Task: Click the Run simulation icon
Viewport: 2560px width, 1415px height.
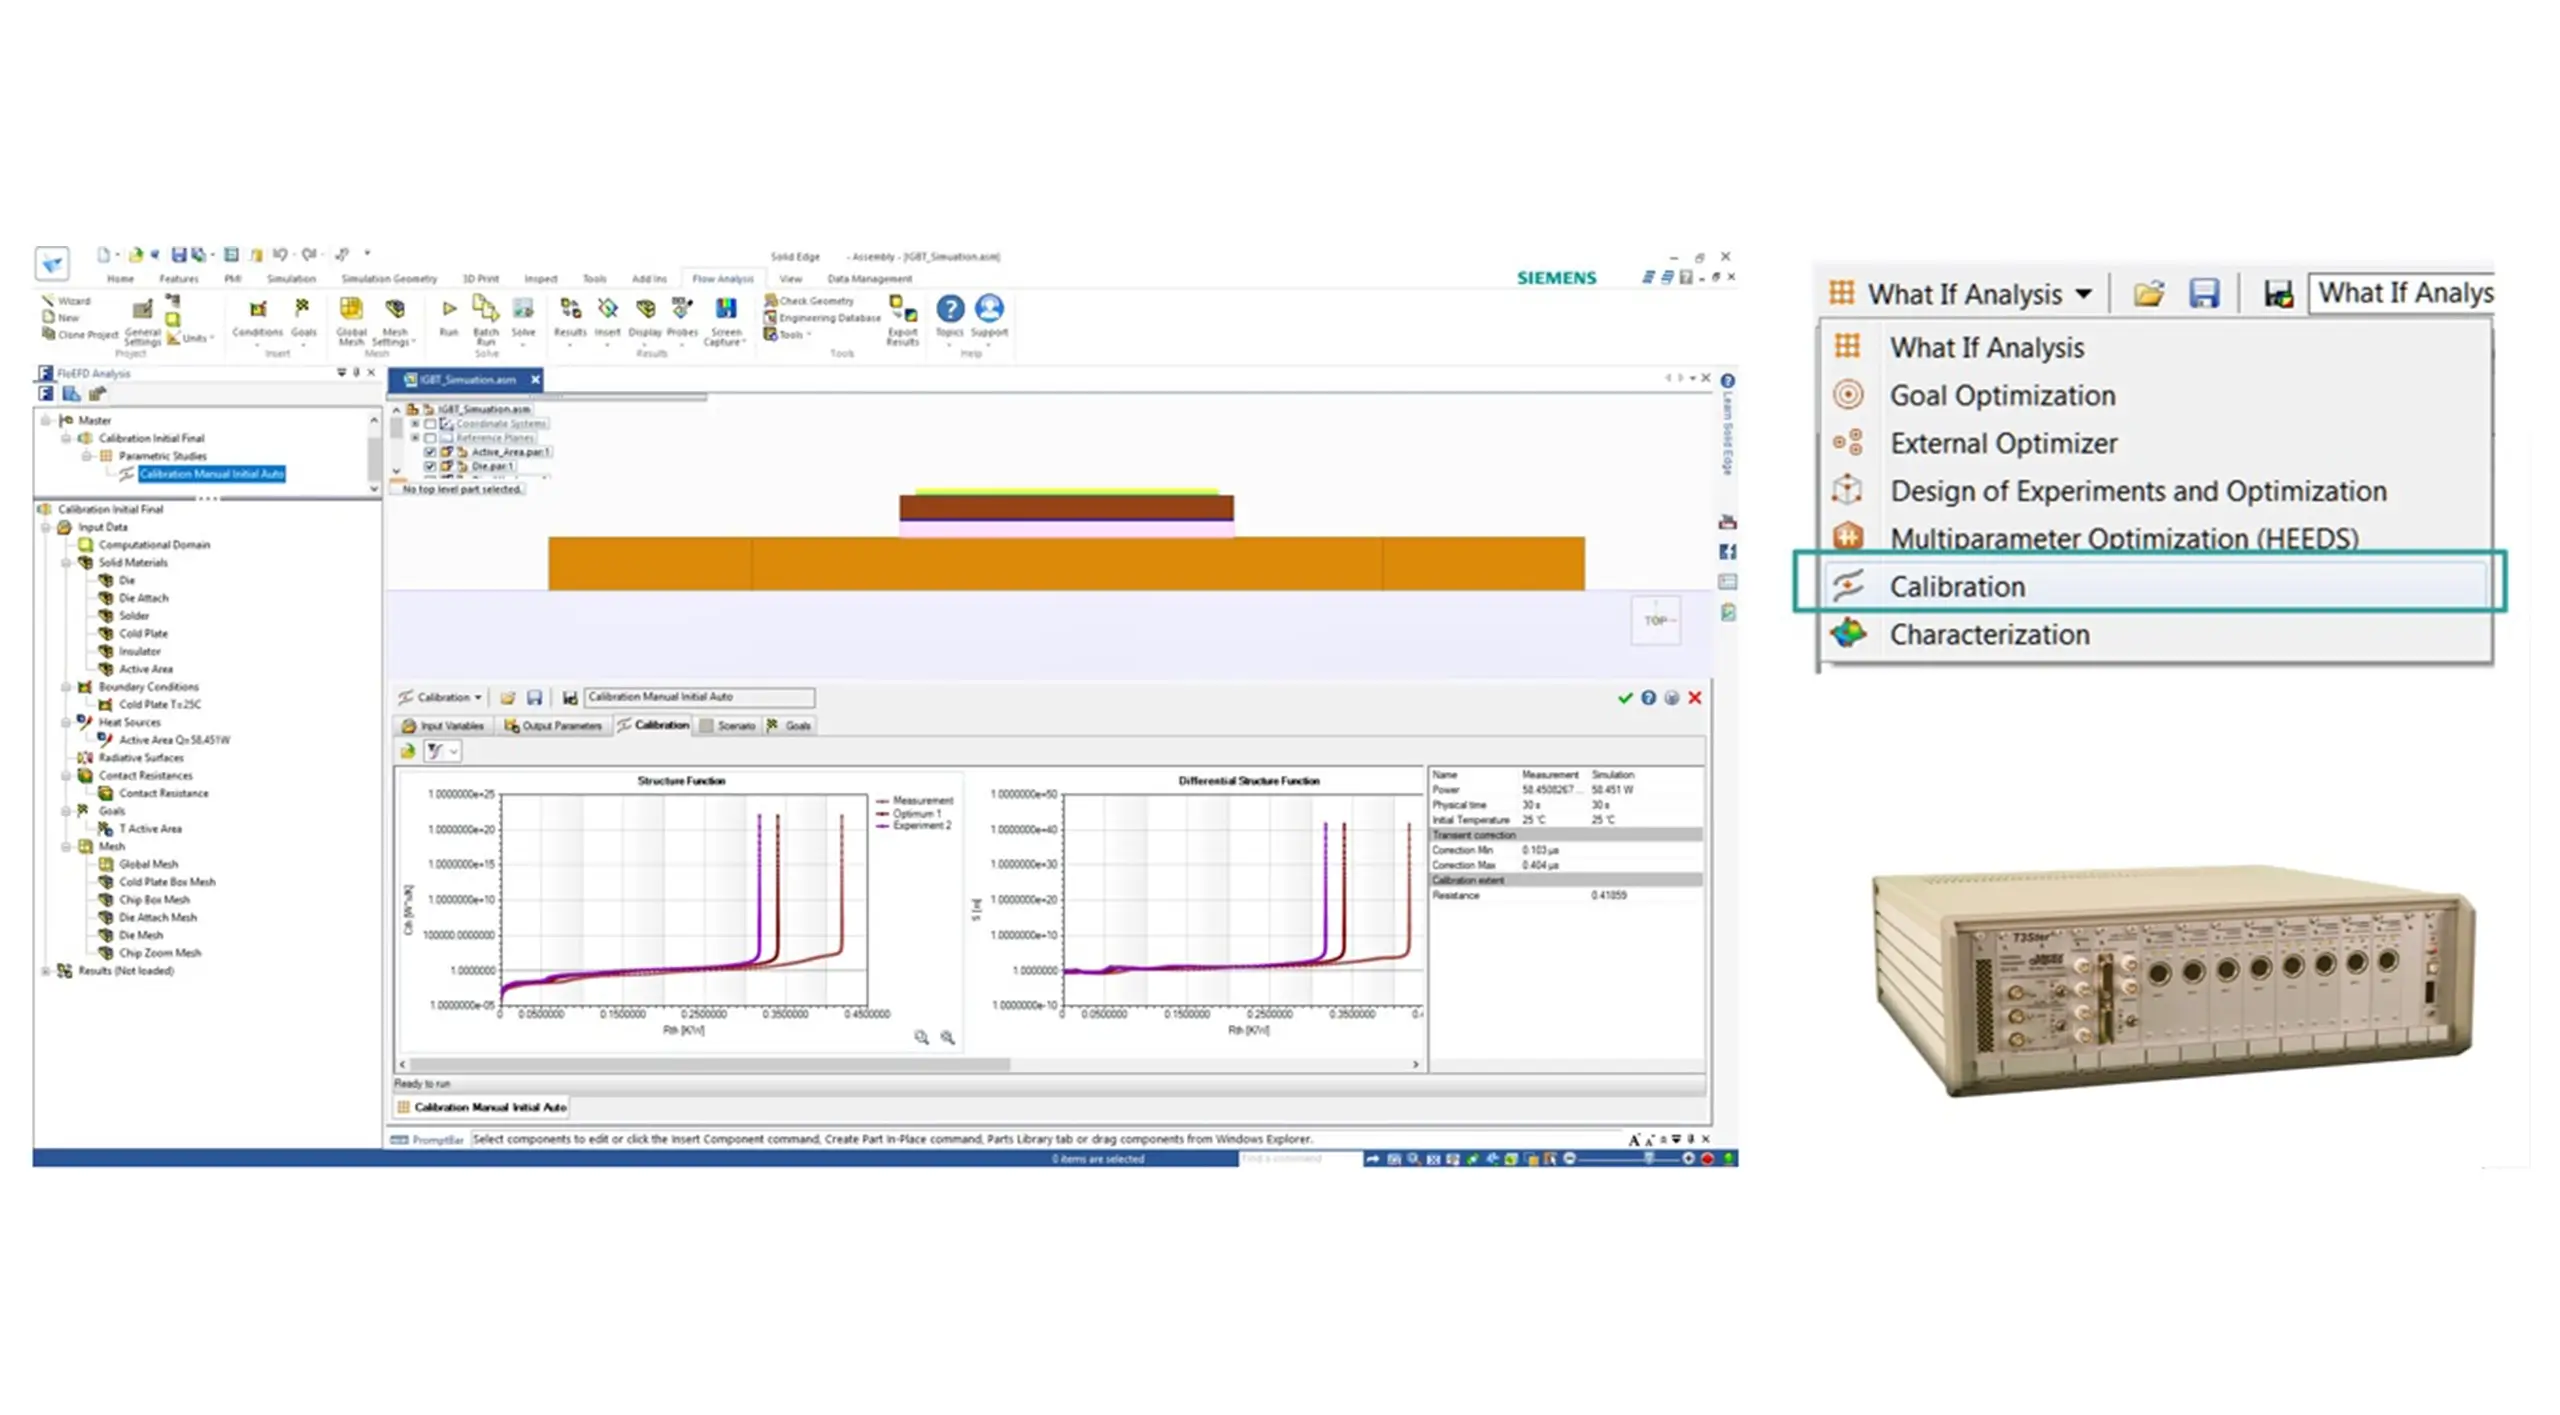Action: (x=448, y=316)
